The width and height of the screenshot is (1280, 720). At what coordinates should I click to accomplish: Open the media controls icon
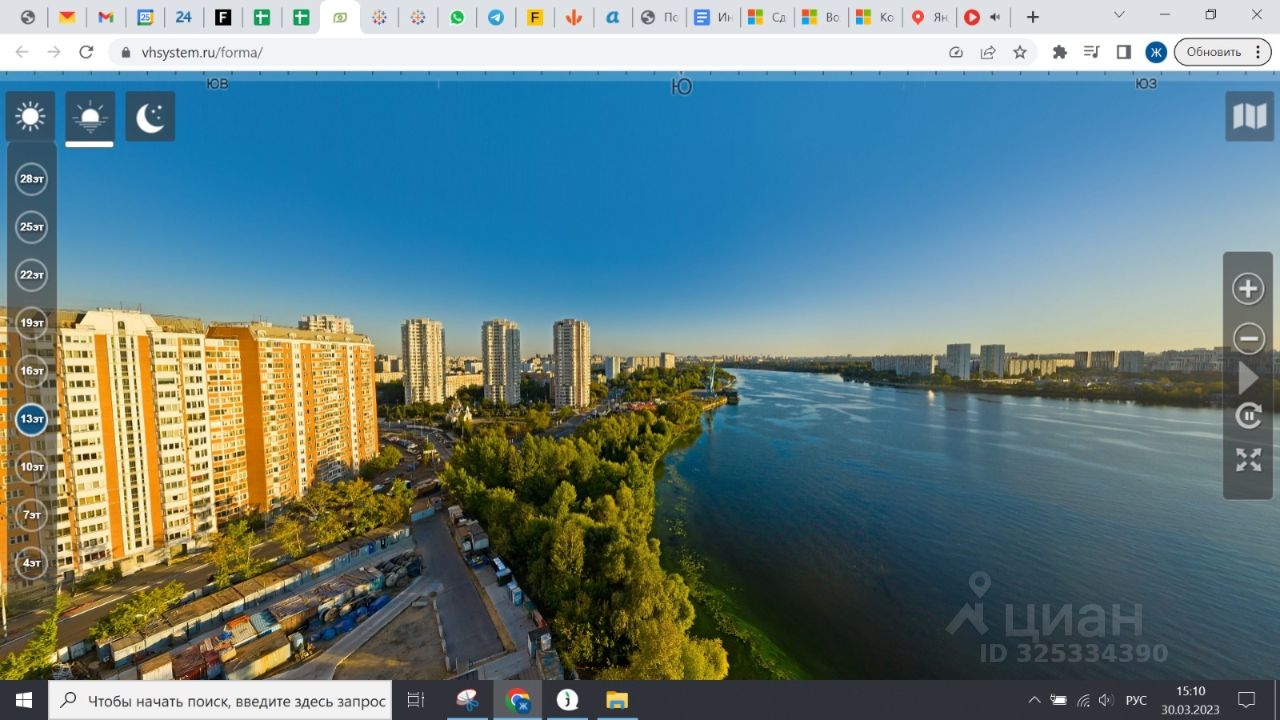point(1092,52)
